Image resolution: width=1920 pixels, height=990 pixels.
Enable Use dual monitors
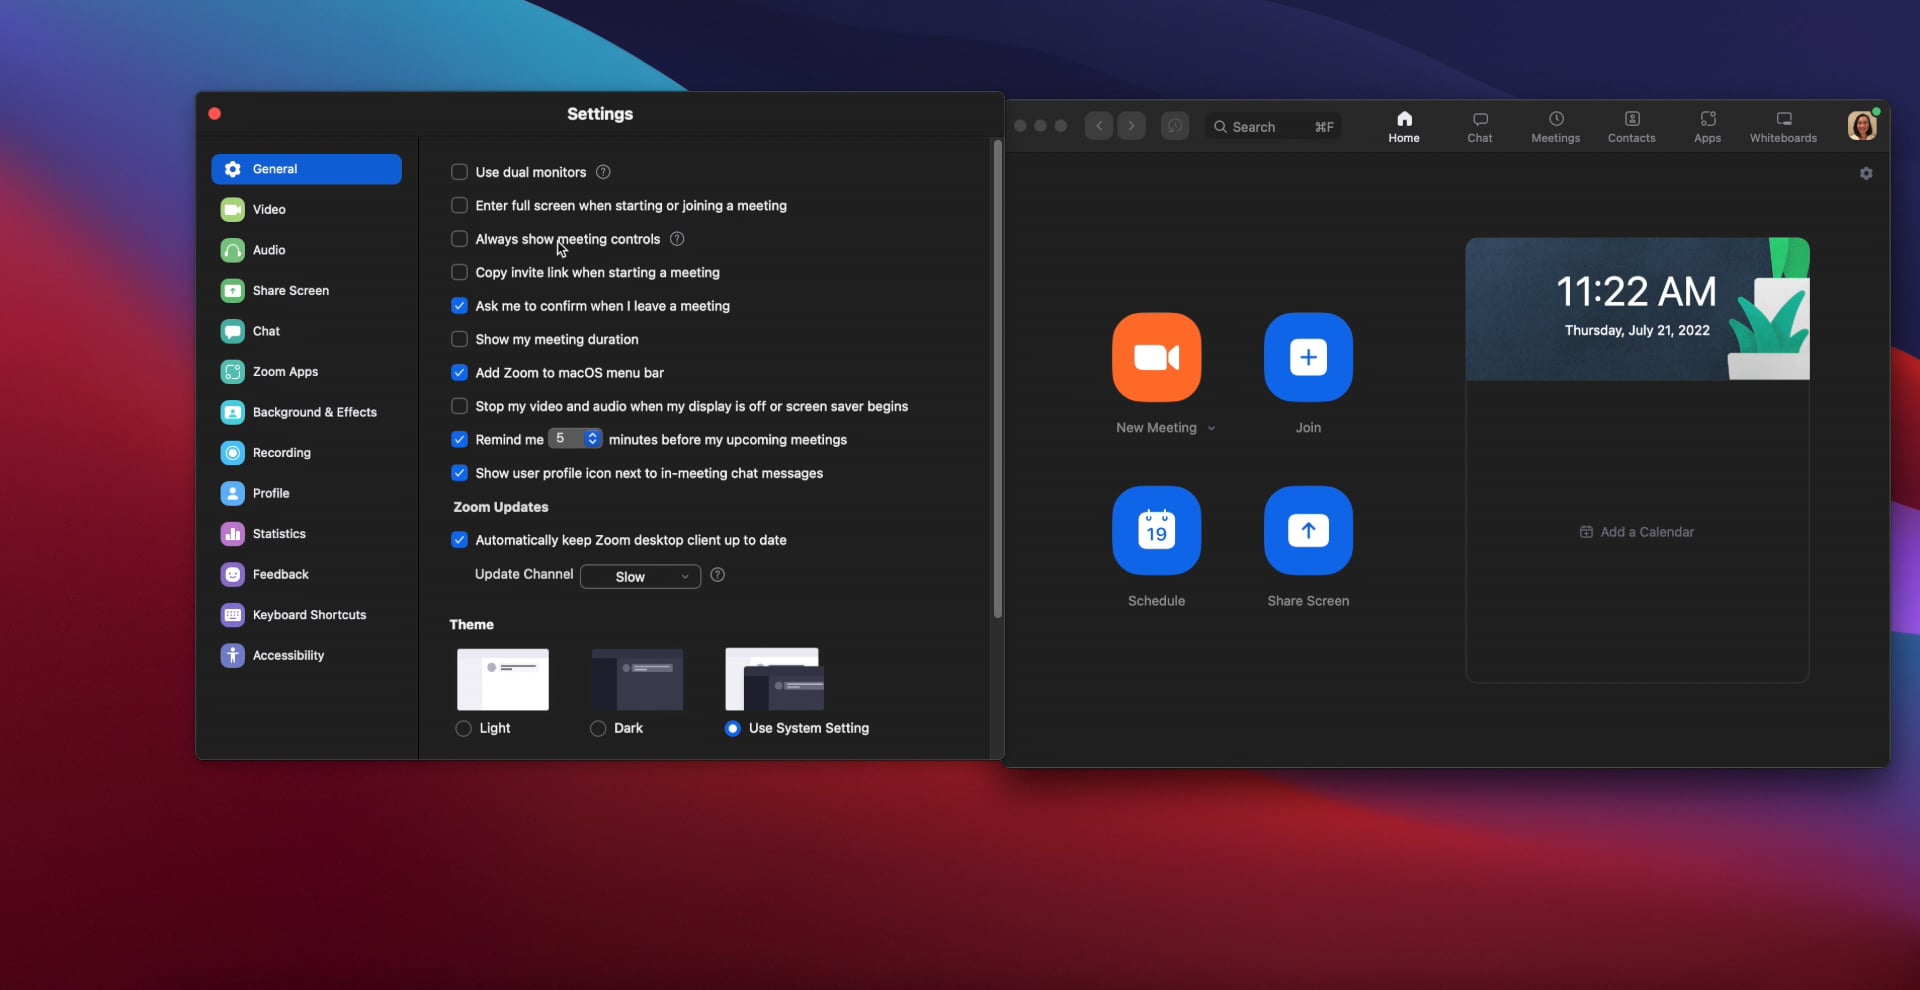click(x=460, y=172)
